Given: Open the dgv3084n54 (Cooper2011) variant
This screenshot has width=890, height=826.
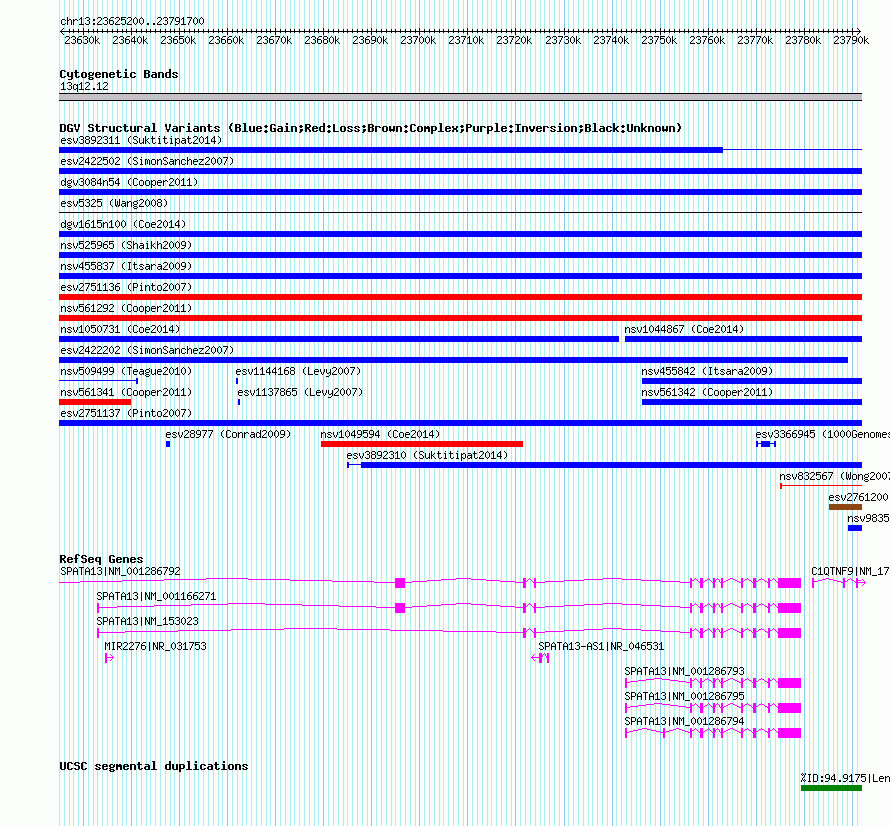Looking at the screenshot, I should pyautogui.click(x=460, y=192).
